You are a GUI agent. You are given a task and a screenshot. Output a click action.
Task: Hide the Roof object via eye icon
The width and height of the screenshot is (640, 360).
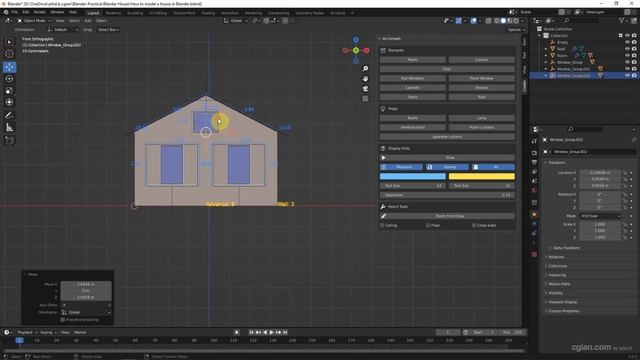(627, 49)
